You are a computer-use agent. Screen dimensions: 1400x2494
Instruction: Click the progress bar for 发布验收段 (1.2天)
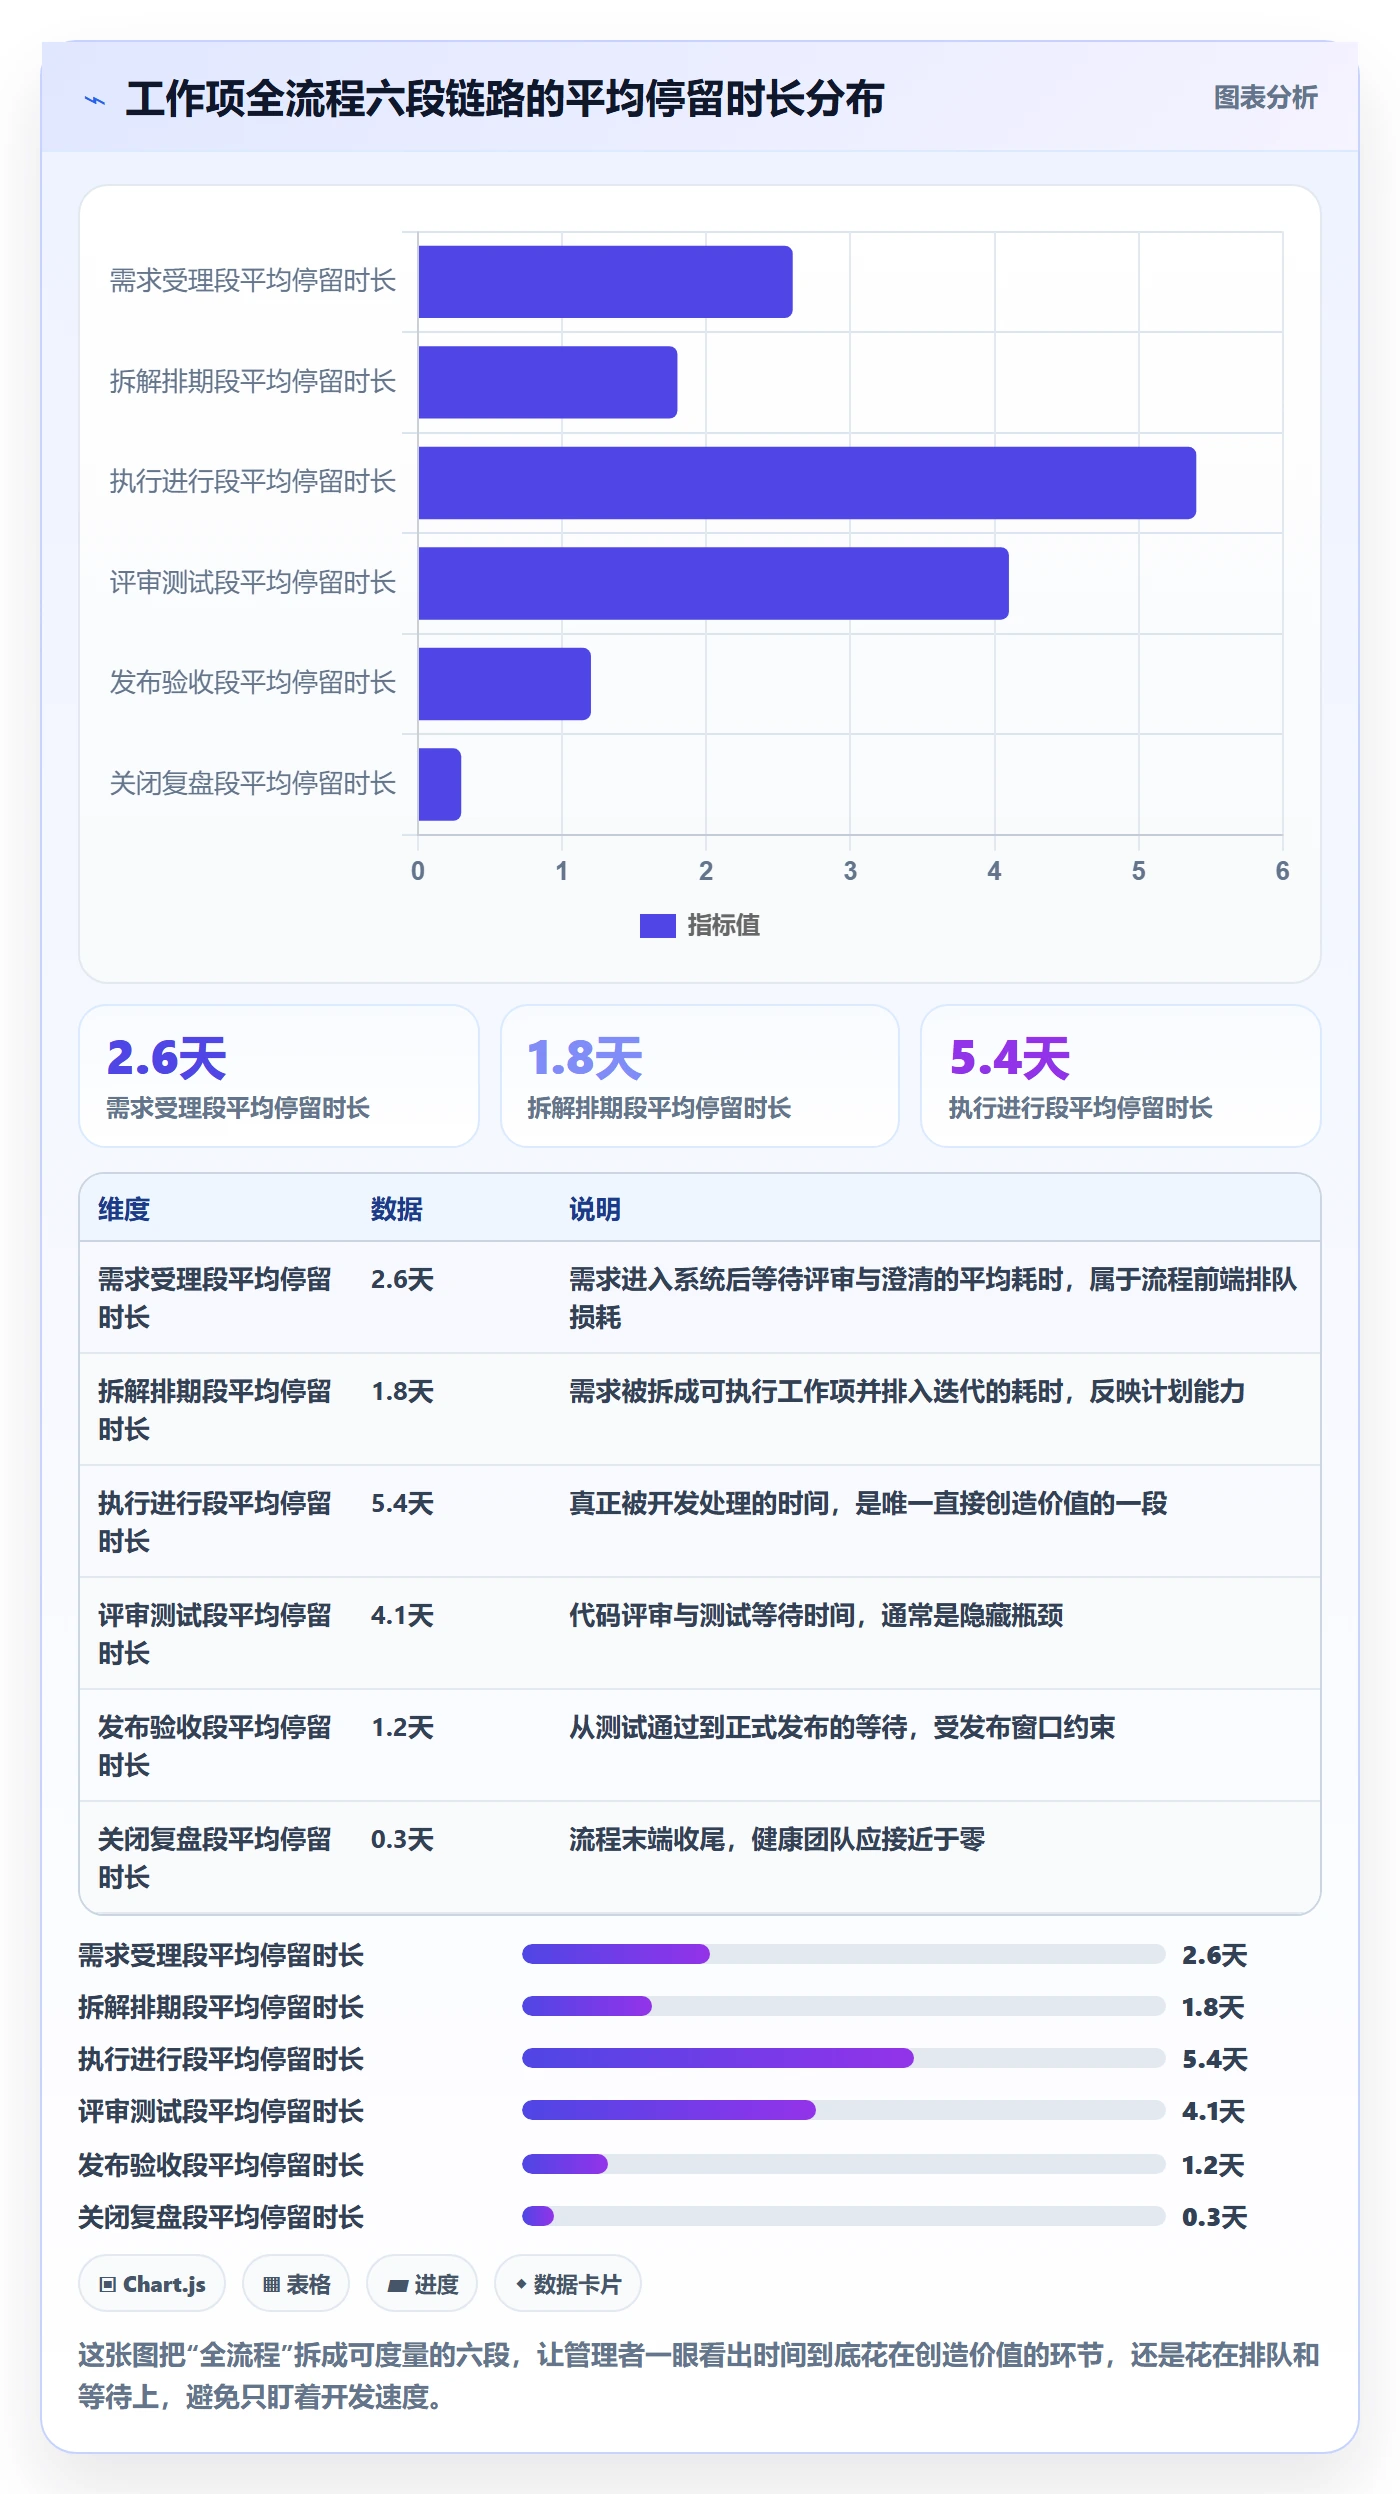(844, 2164)
